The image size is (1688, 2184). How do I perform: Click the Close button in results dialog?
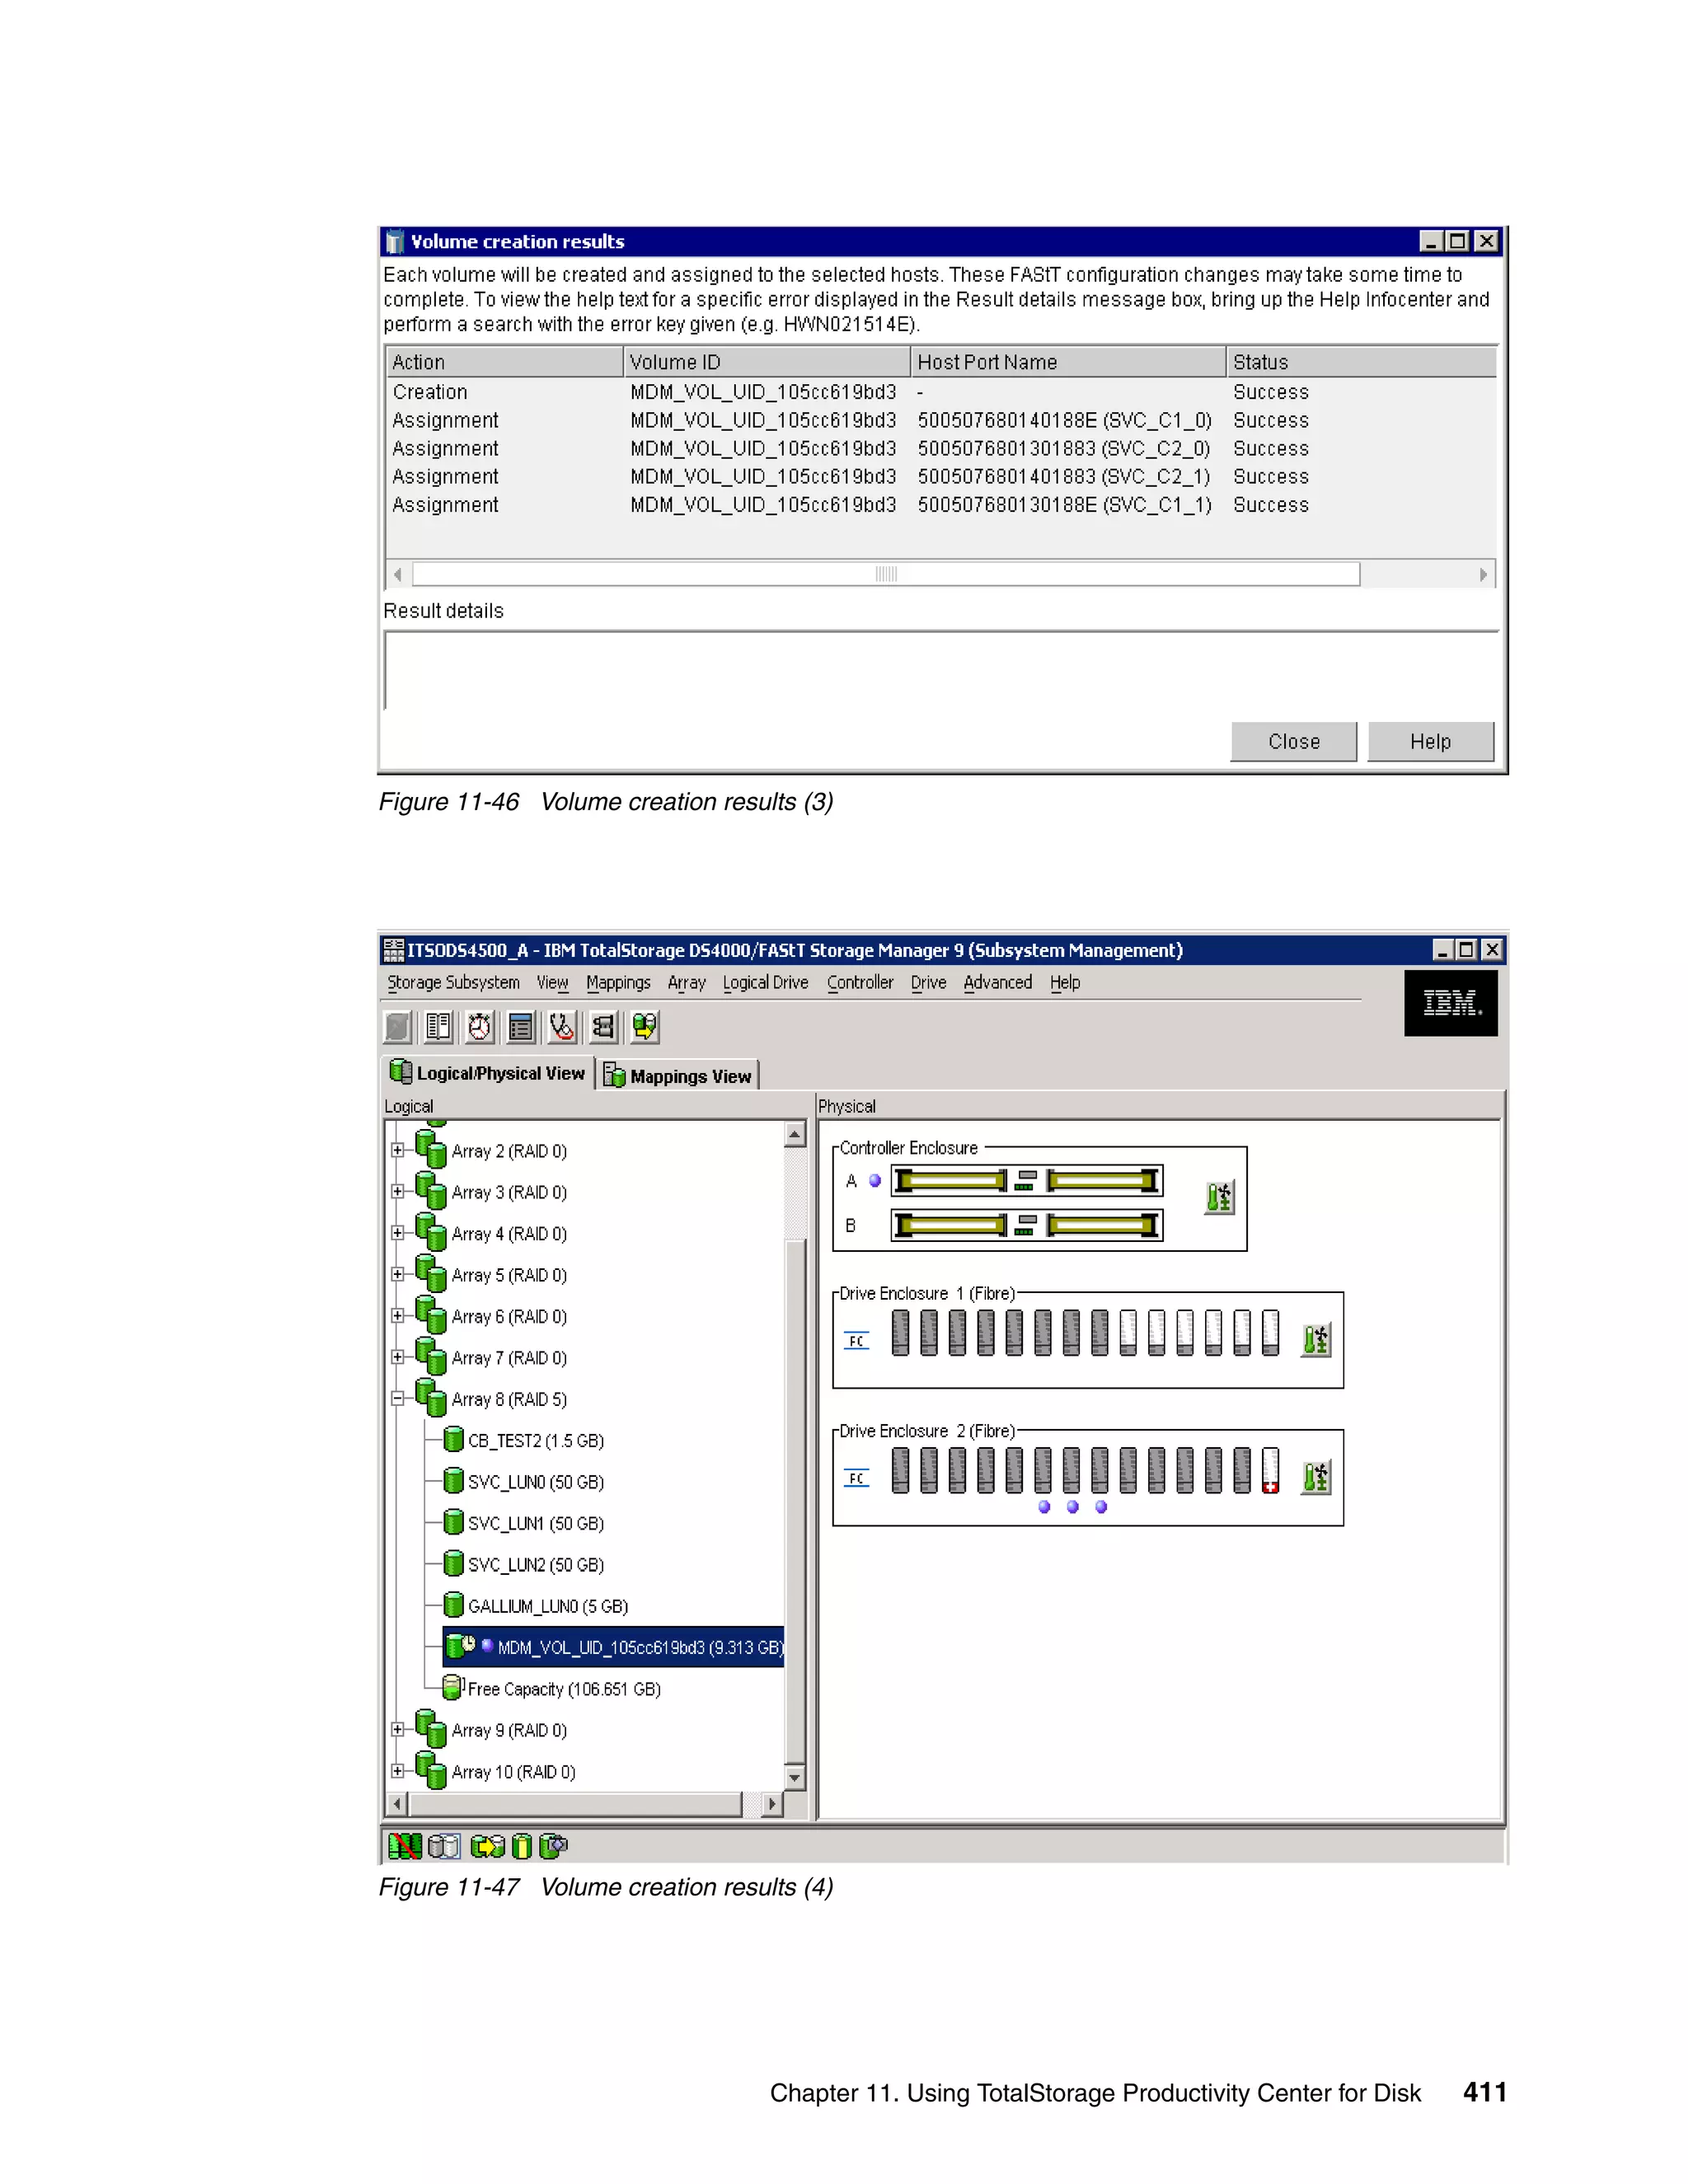(1293, 741)
